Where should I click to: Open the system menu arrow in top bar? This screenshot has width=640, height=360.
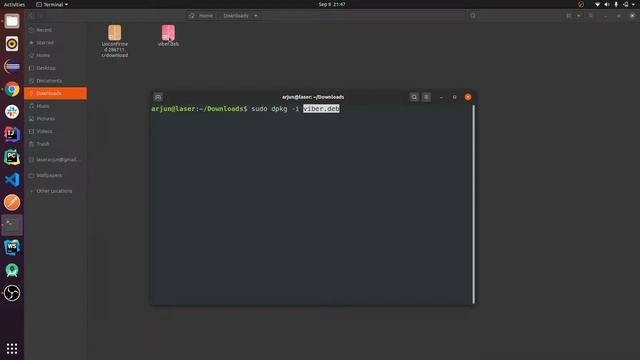[633, 4]
